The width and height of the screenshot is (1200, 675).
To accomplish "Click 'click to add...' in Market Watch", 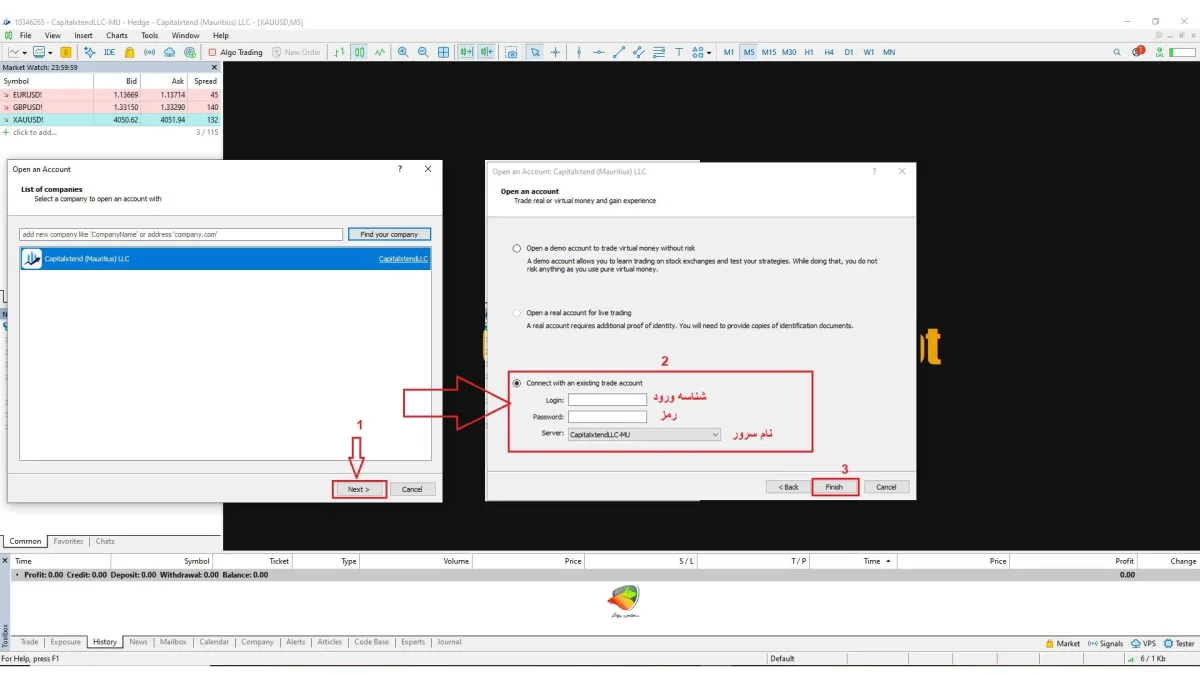I will click(x=35, y=132).
